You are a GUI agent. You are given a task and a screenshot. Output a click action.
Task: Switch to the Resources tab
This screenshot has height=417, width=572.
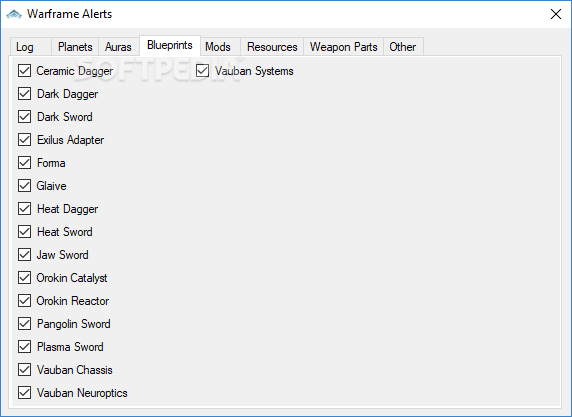coord(272,47)
